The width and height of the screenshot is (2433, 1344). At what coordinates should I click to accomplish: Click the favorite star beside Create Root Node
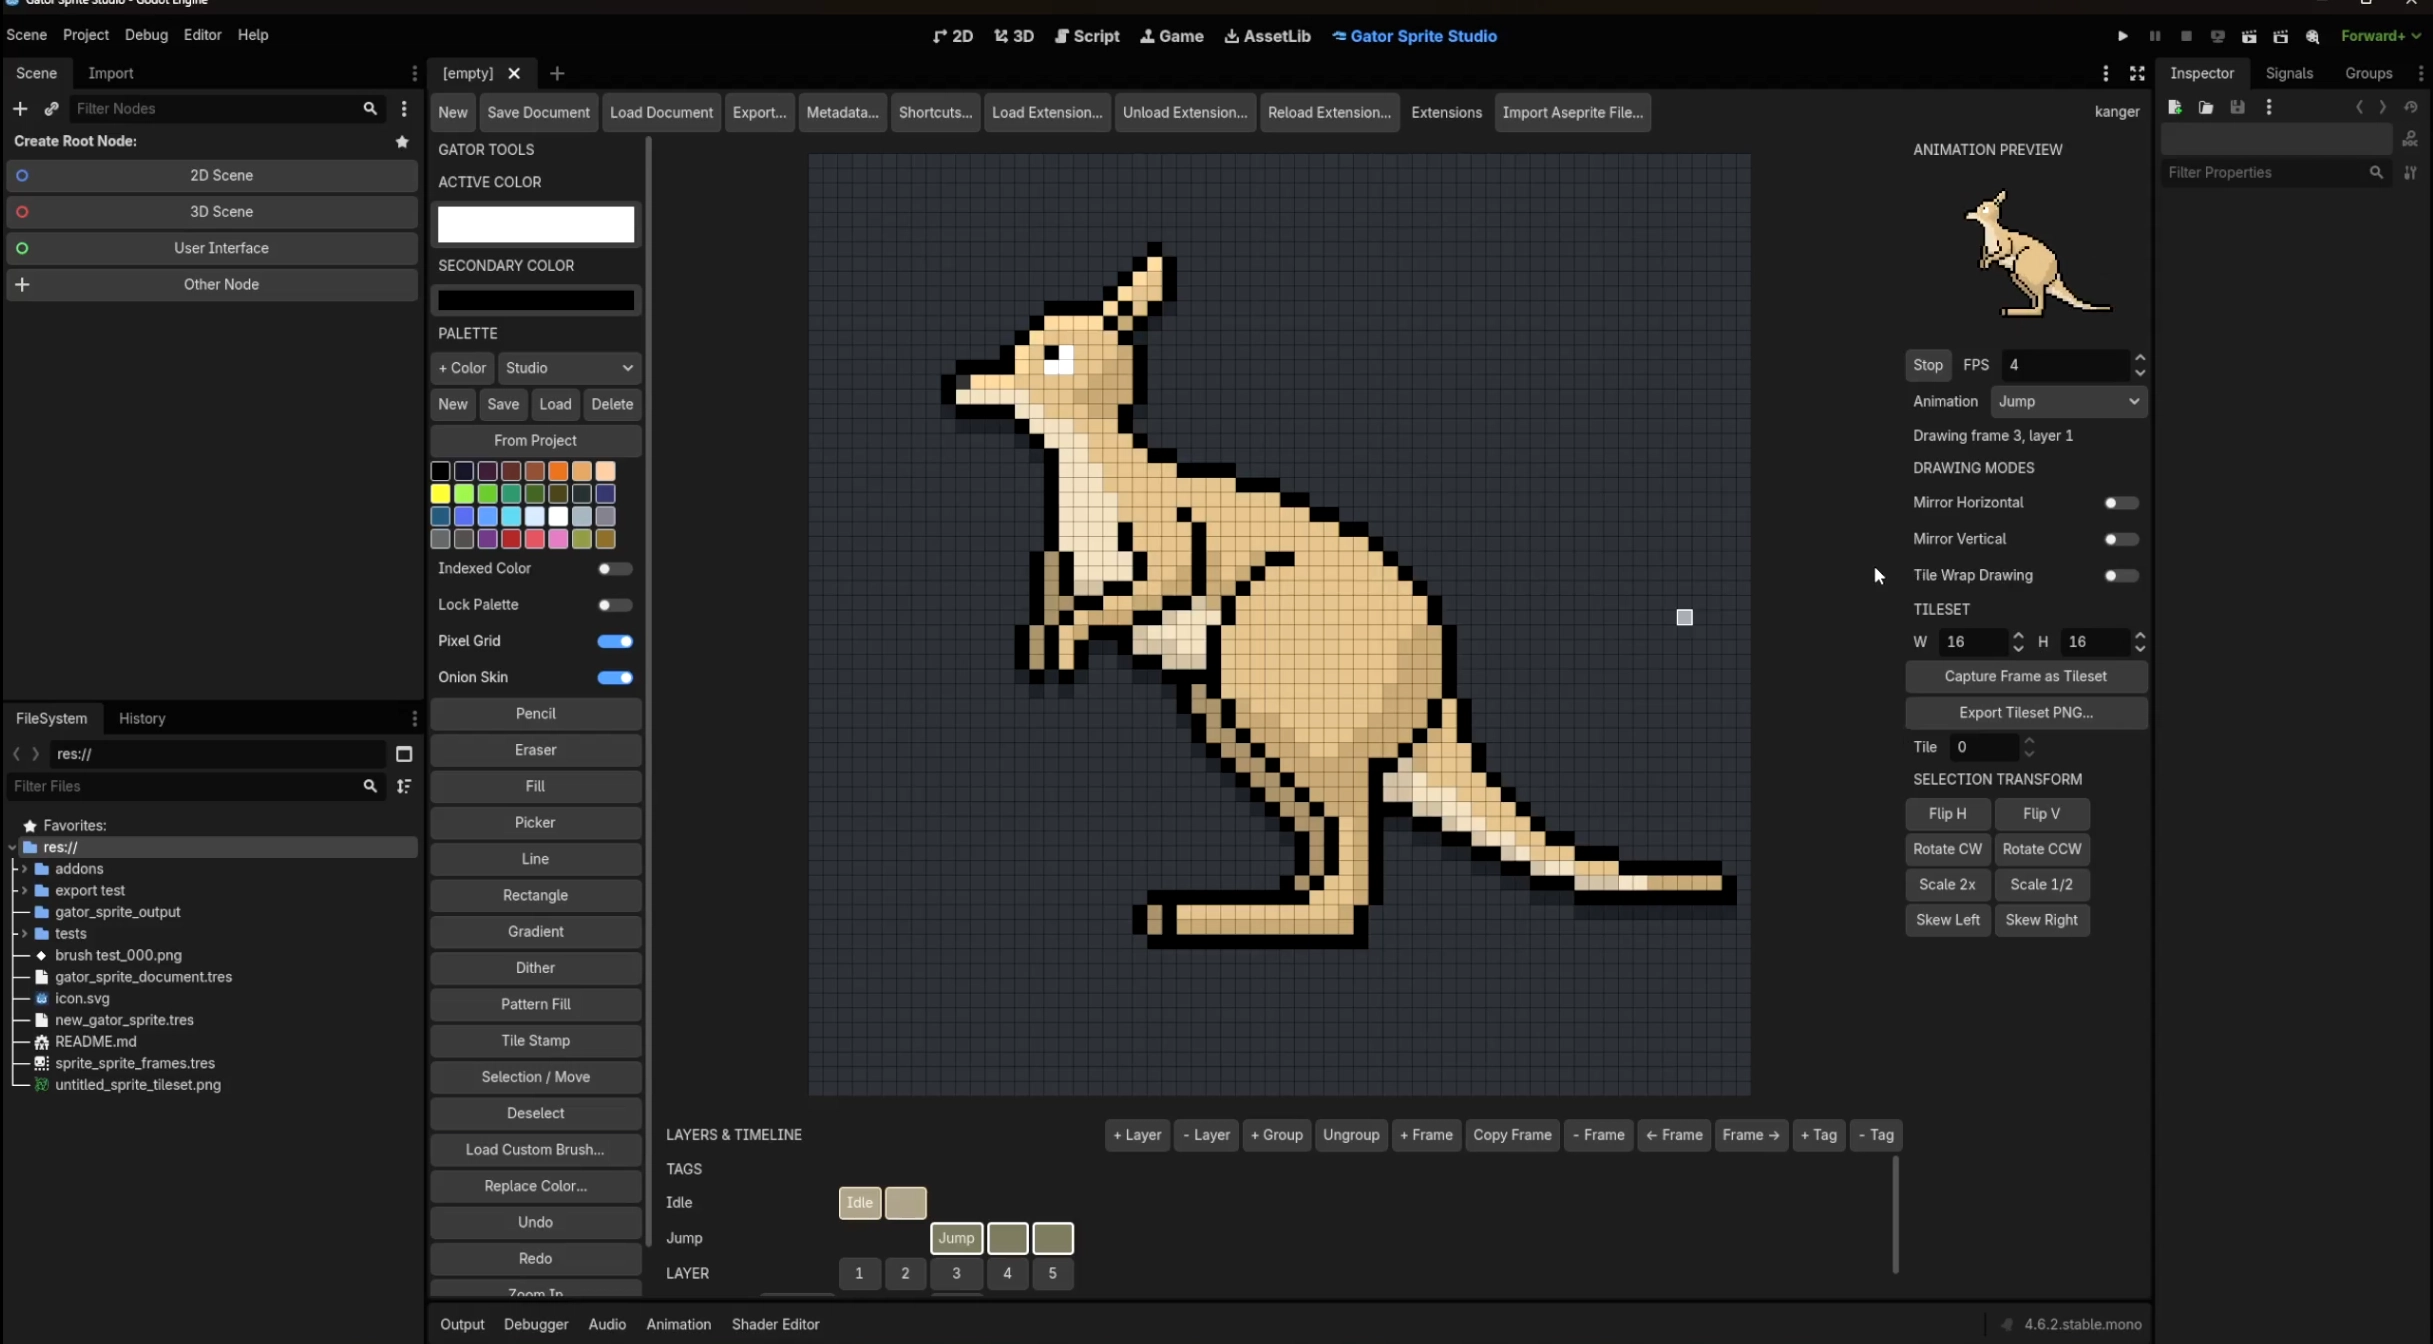[402, 141]
